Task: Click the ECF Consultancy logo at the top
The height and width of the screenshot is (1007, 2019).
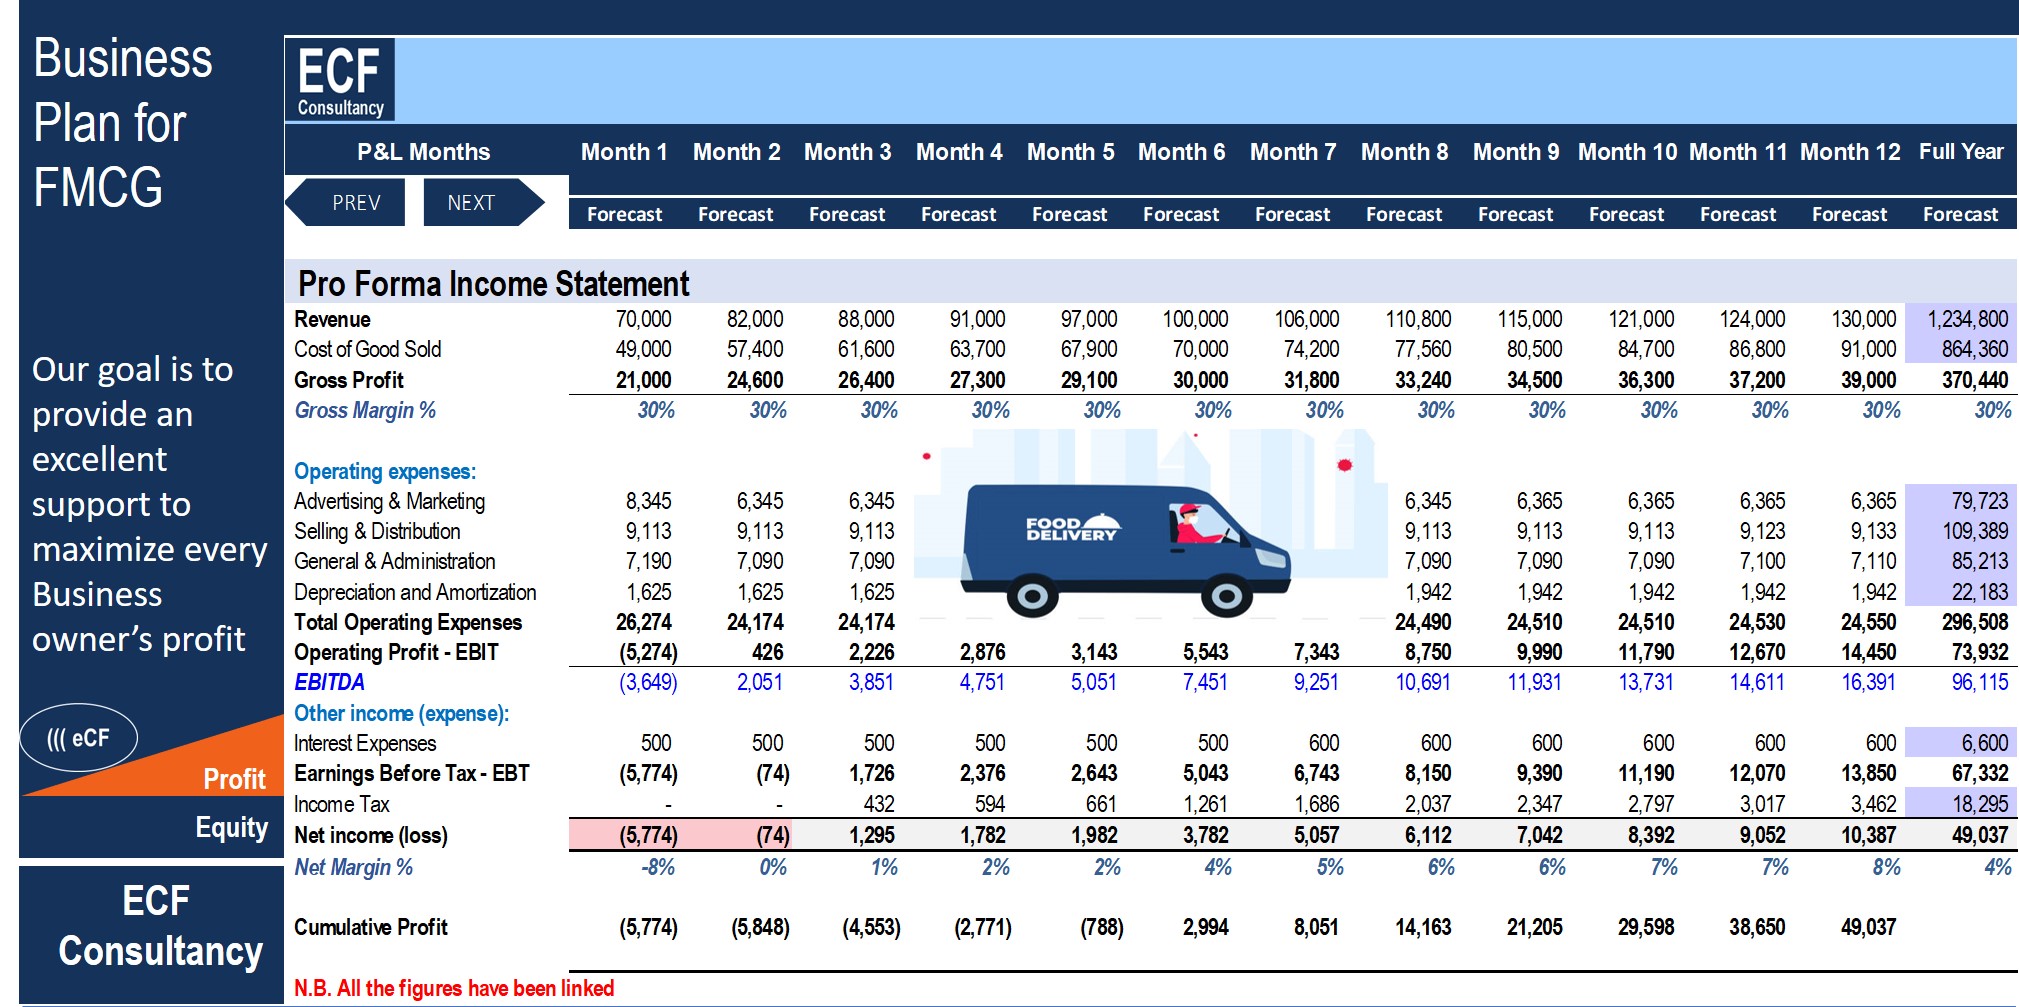Action: pyautogui.click(x=339, y=80)
